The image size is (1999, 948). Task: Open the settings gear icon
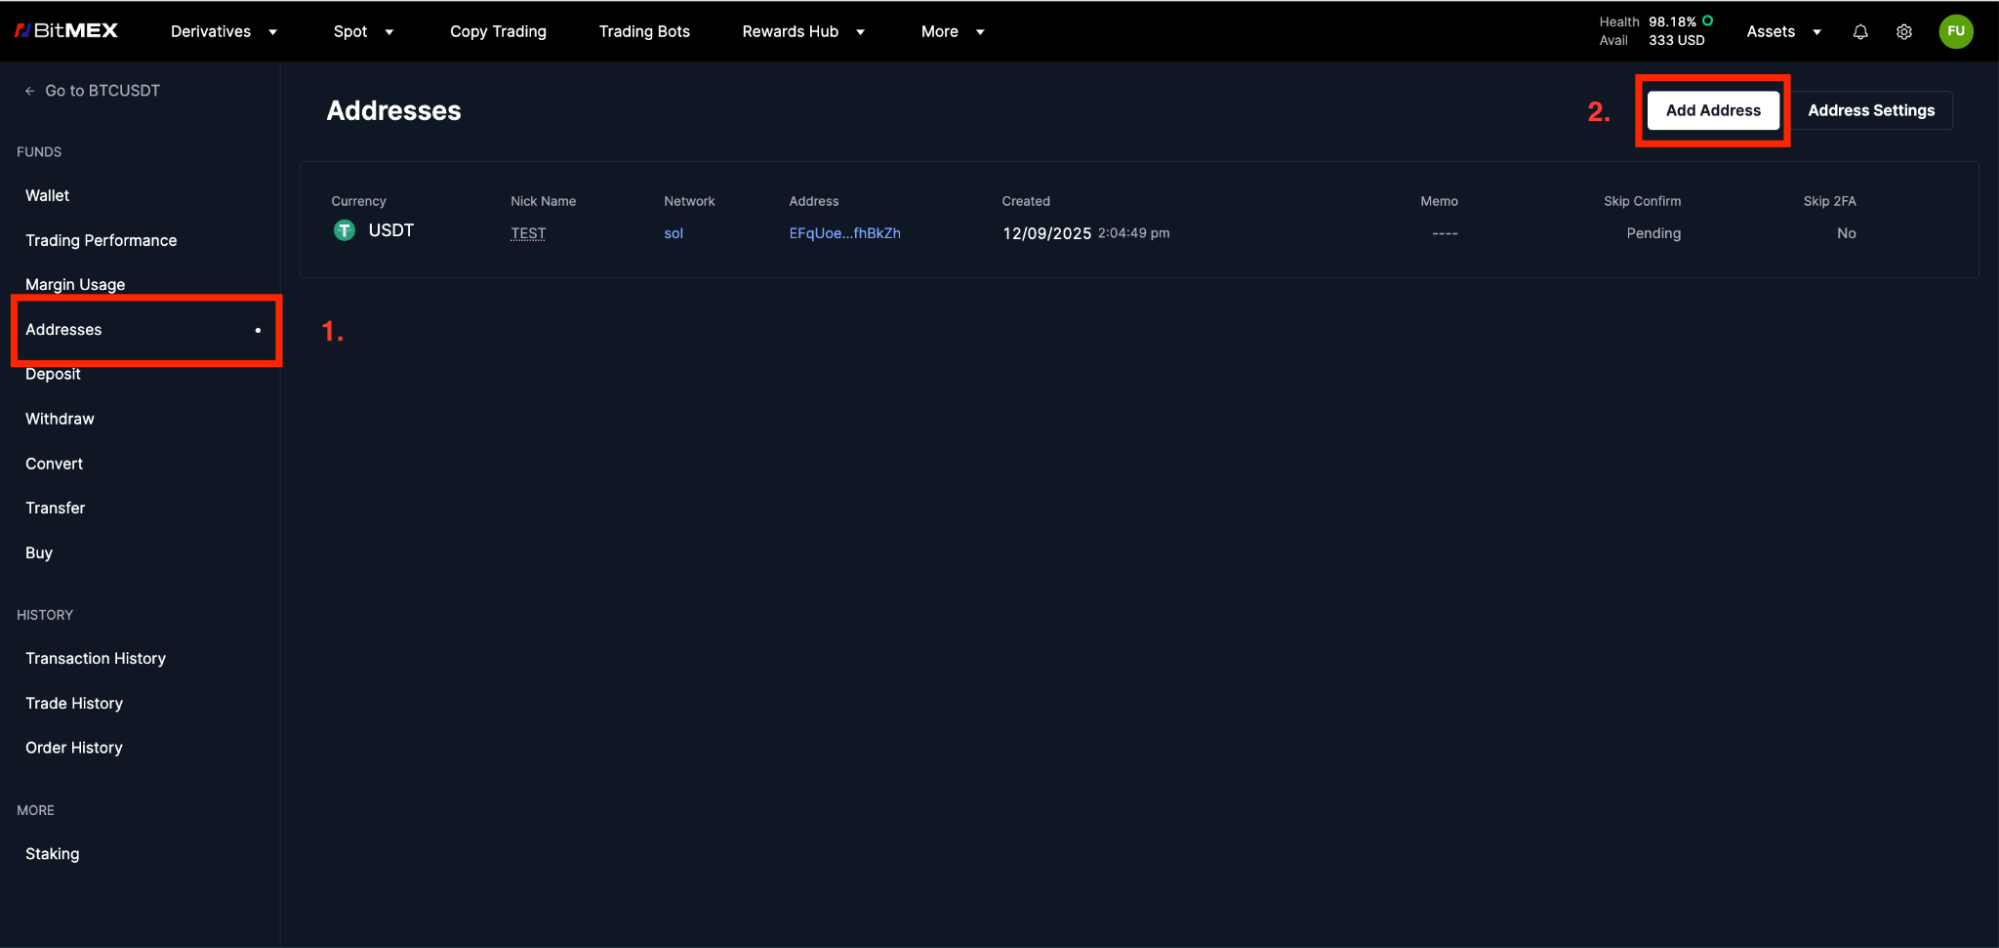click(1904, 32)
